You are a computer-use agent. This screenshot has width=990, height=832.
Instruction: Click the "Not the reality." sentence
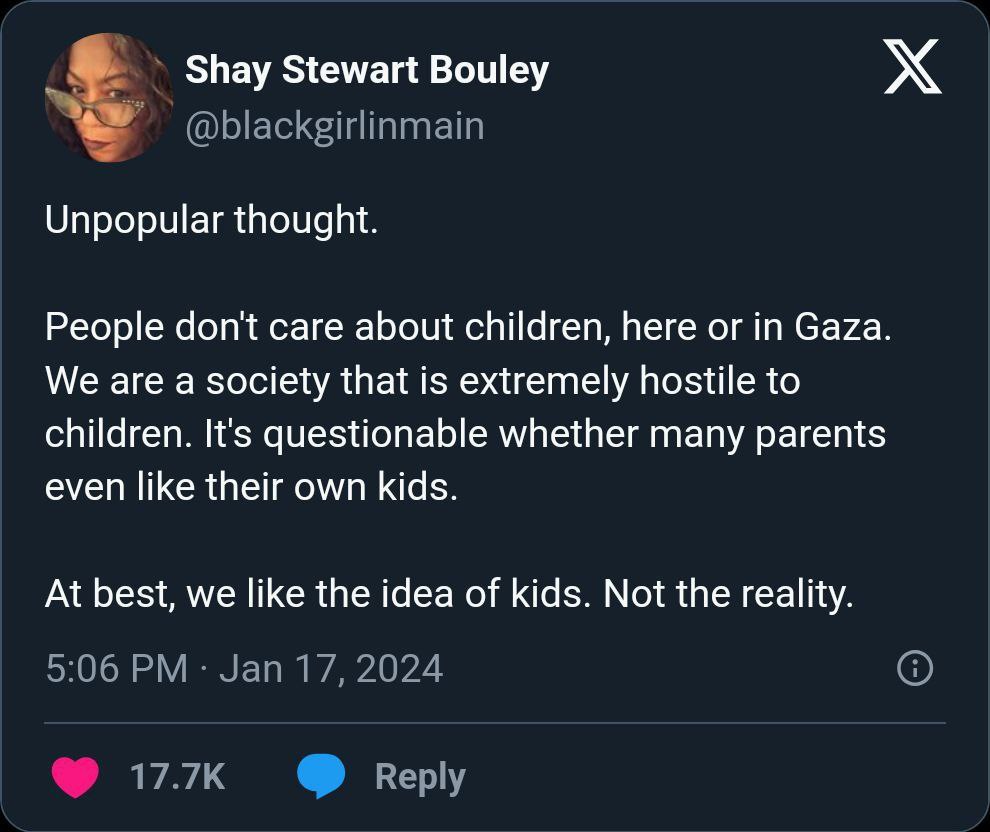pyautogui.click(x=729, y=595)
